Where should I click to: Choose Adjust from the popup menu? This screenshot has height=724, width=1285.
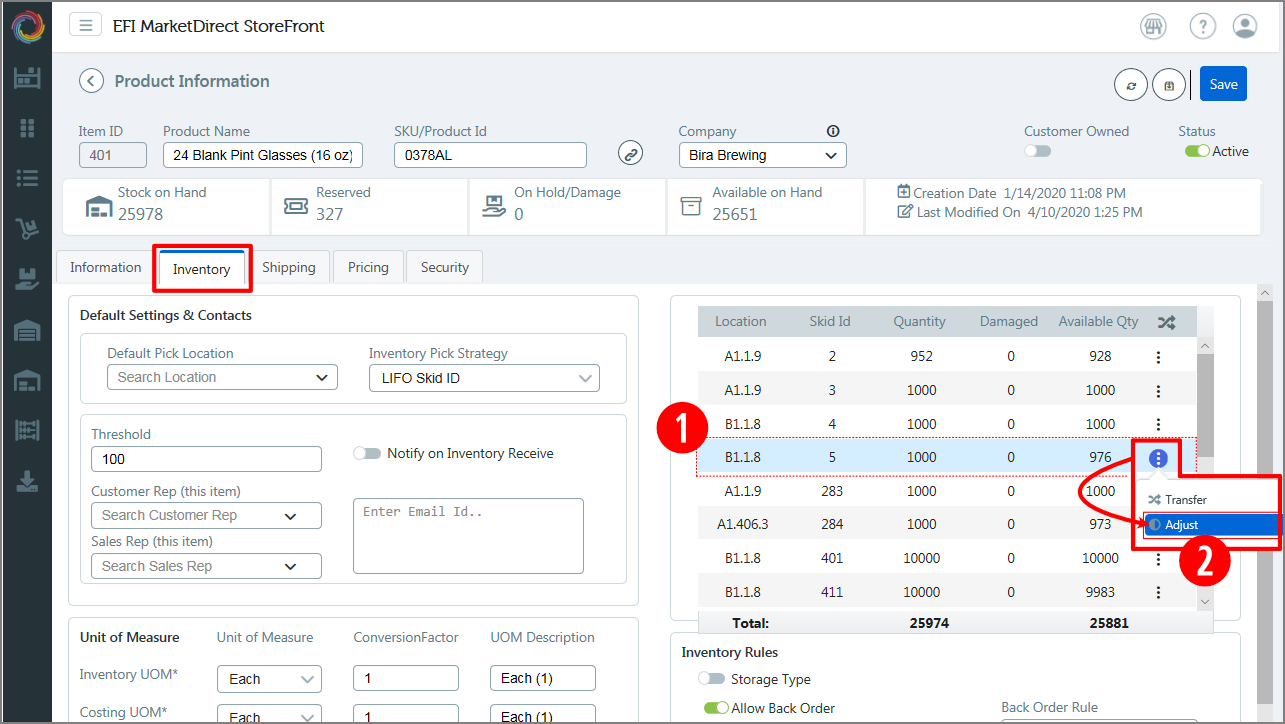1210,524
